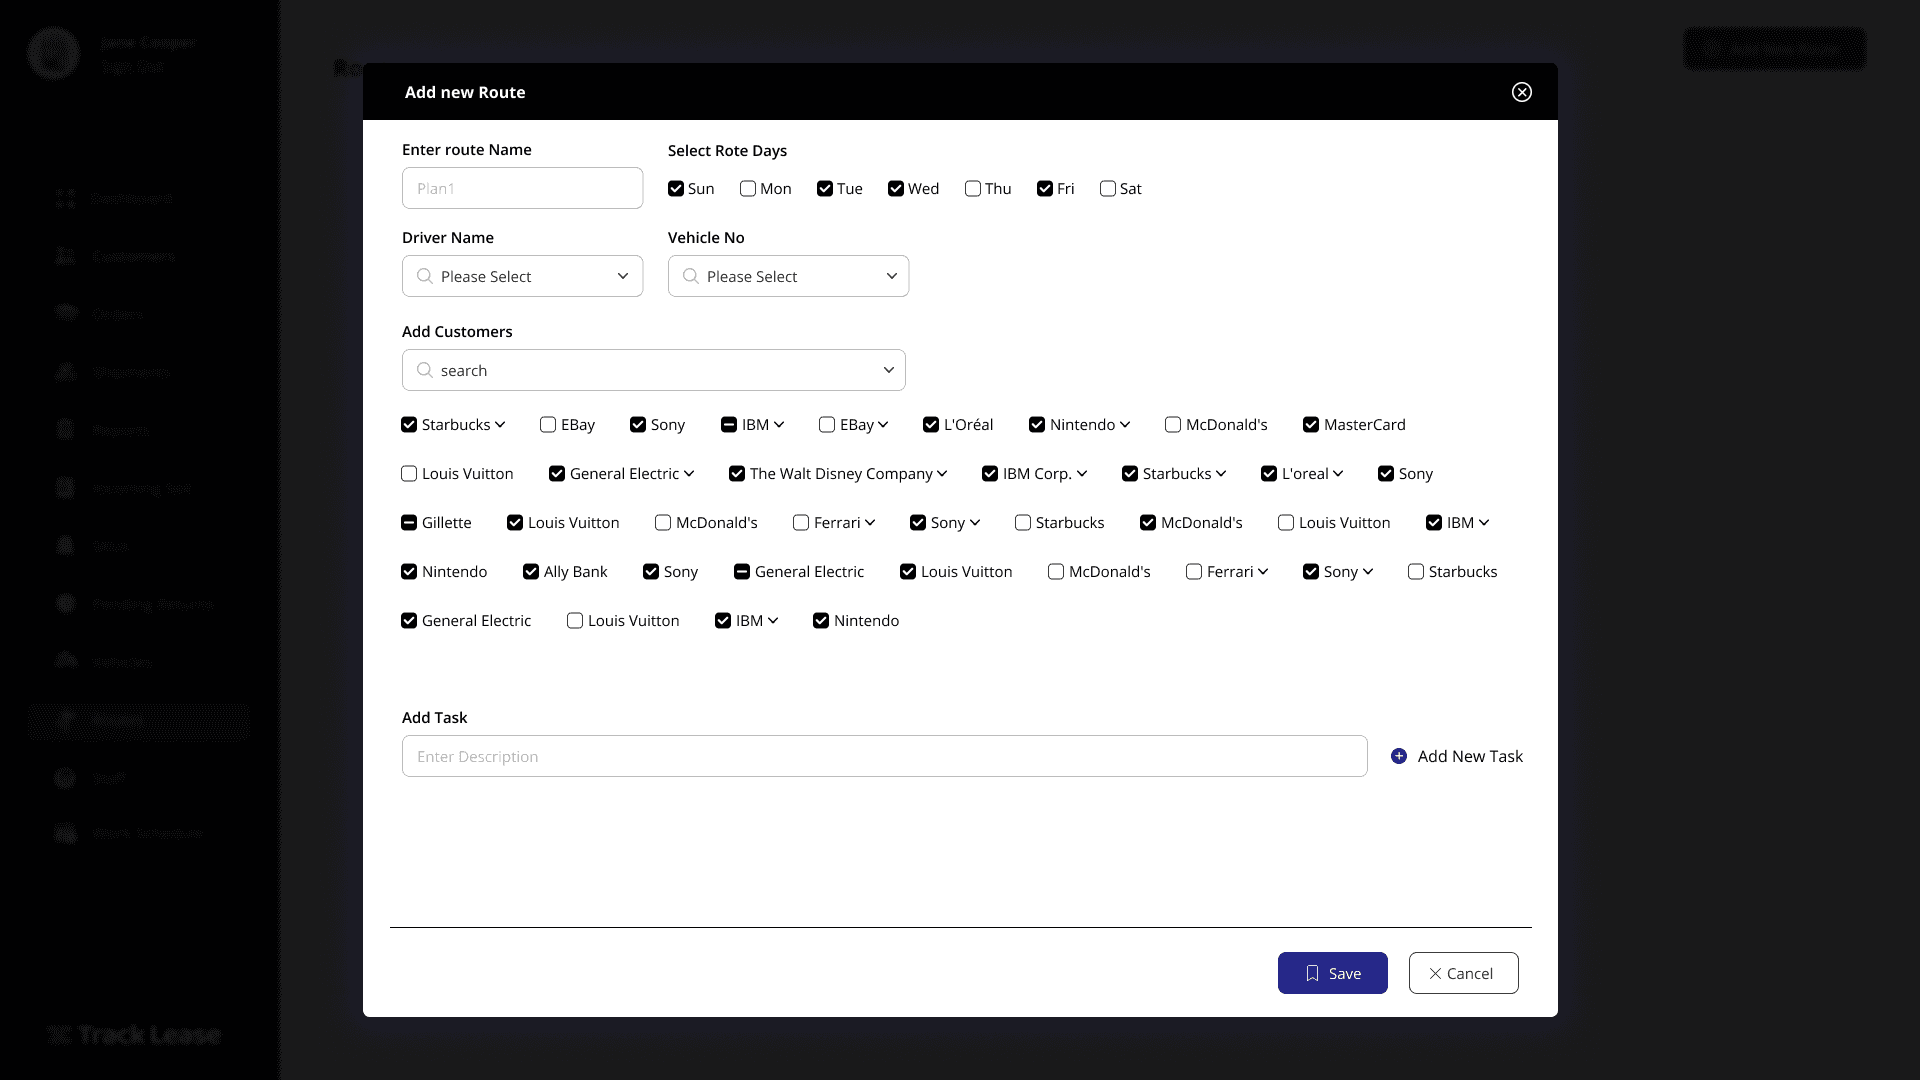Click the Enter Description task field
The height and width of the screenshot is (1080, 1920).
tap(884, 756)
